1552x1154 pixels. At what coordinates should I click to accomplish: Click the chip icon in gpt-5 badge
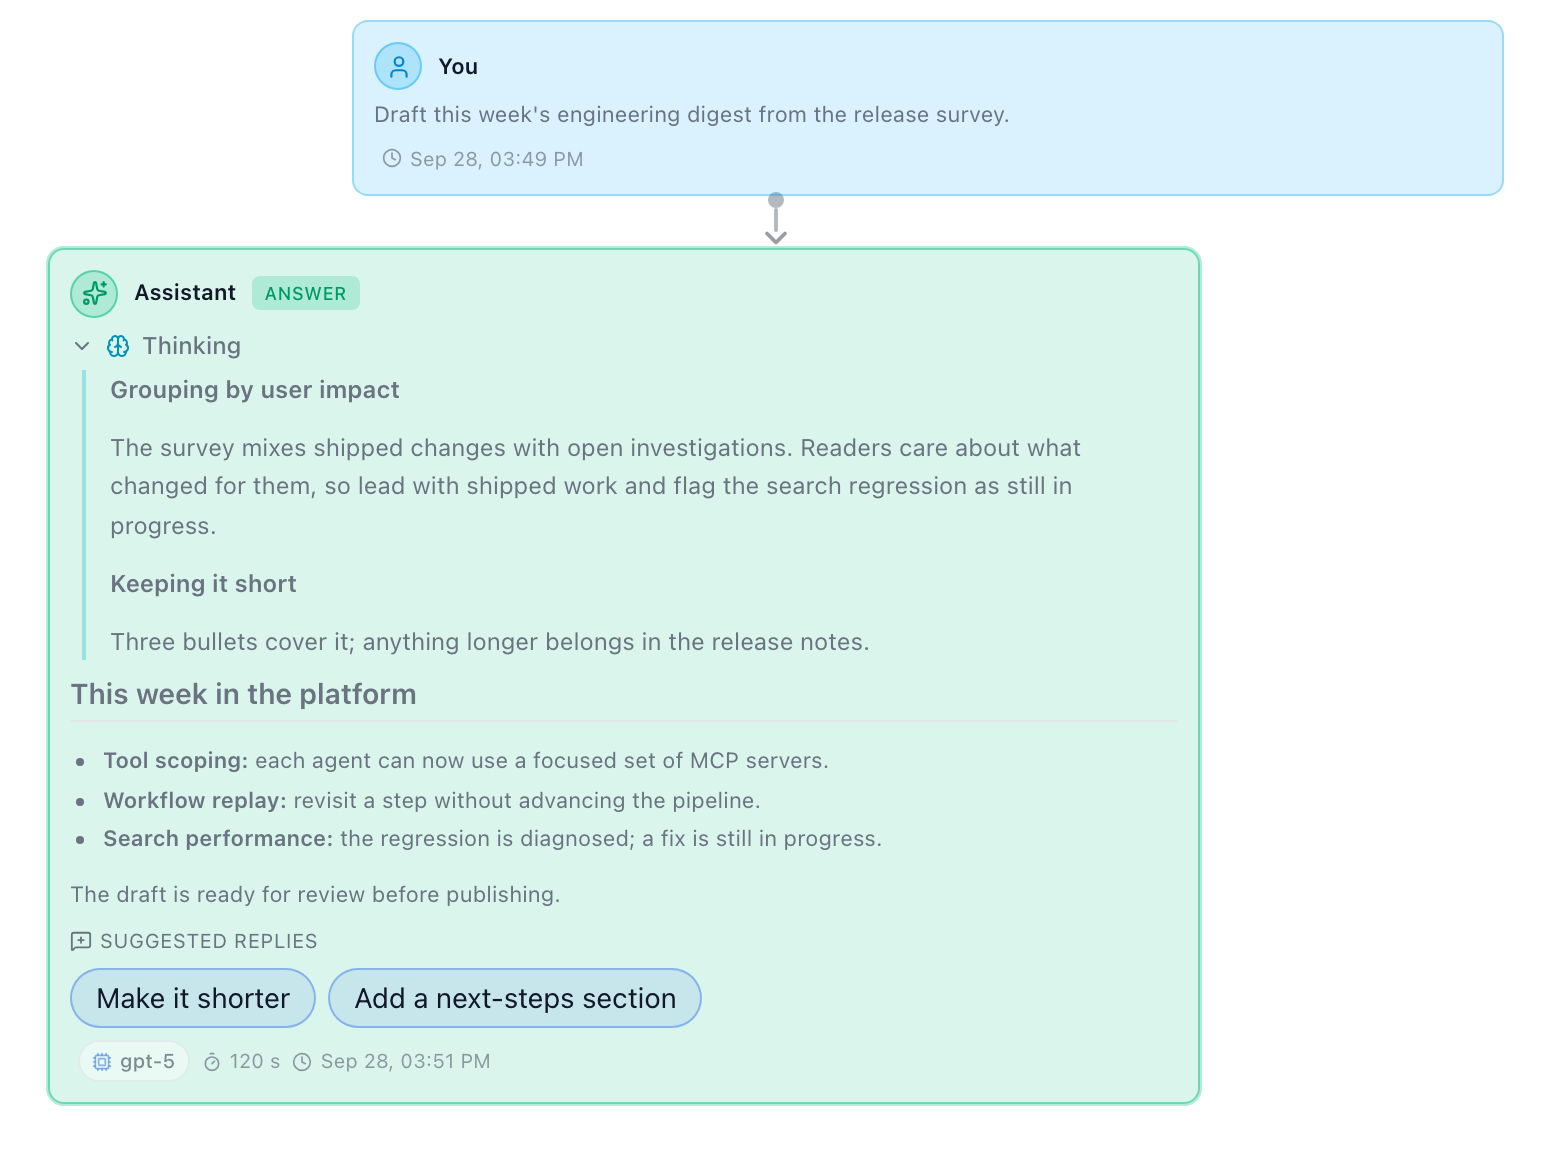[x=102, y=1062]
